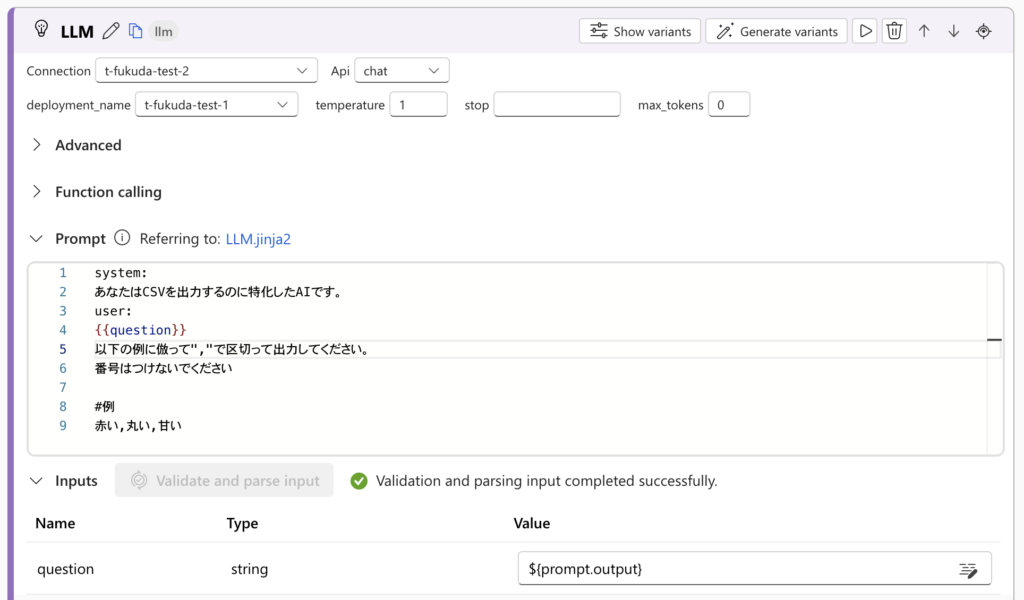Click the pencil icon to rename LLM node
This screenshot has height=600, width=1024.
[x=111, y=31]
